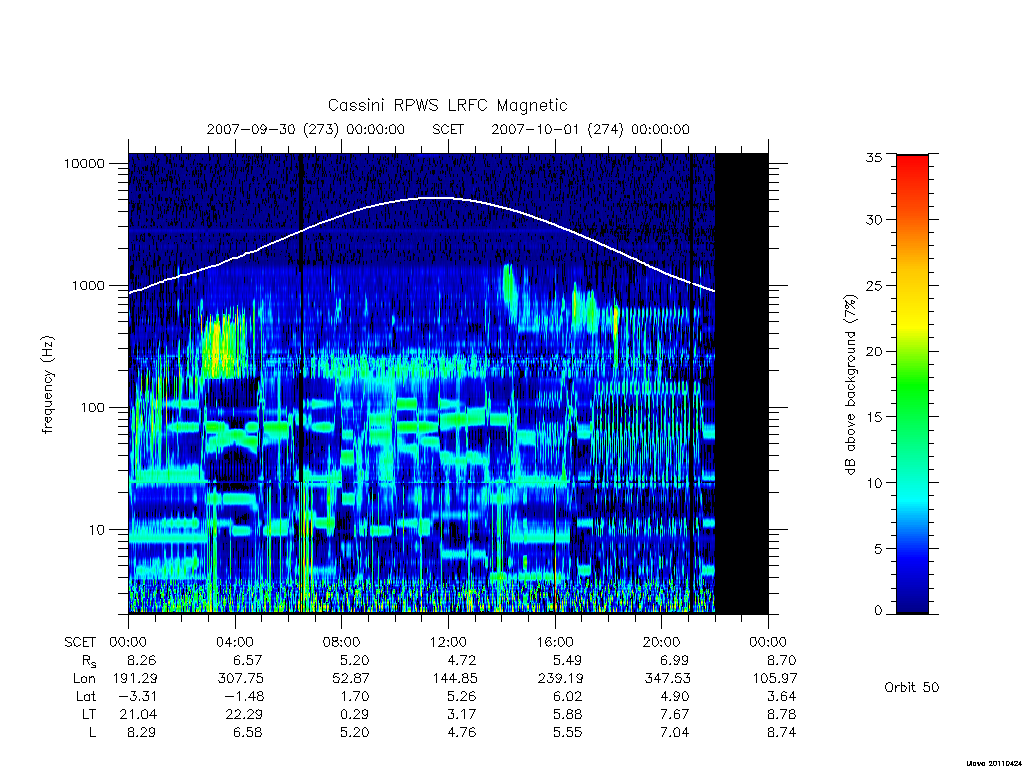The image size is (1024, 768).
Task: Click the Lat row label
Action: click(86, 697)
